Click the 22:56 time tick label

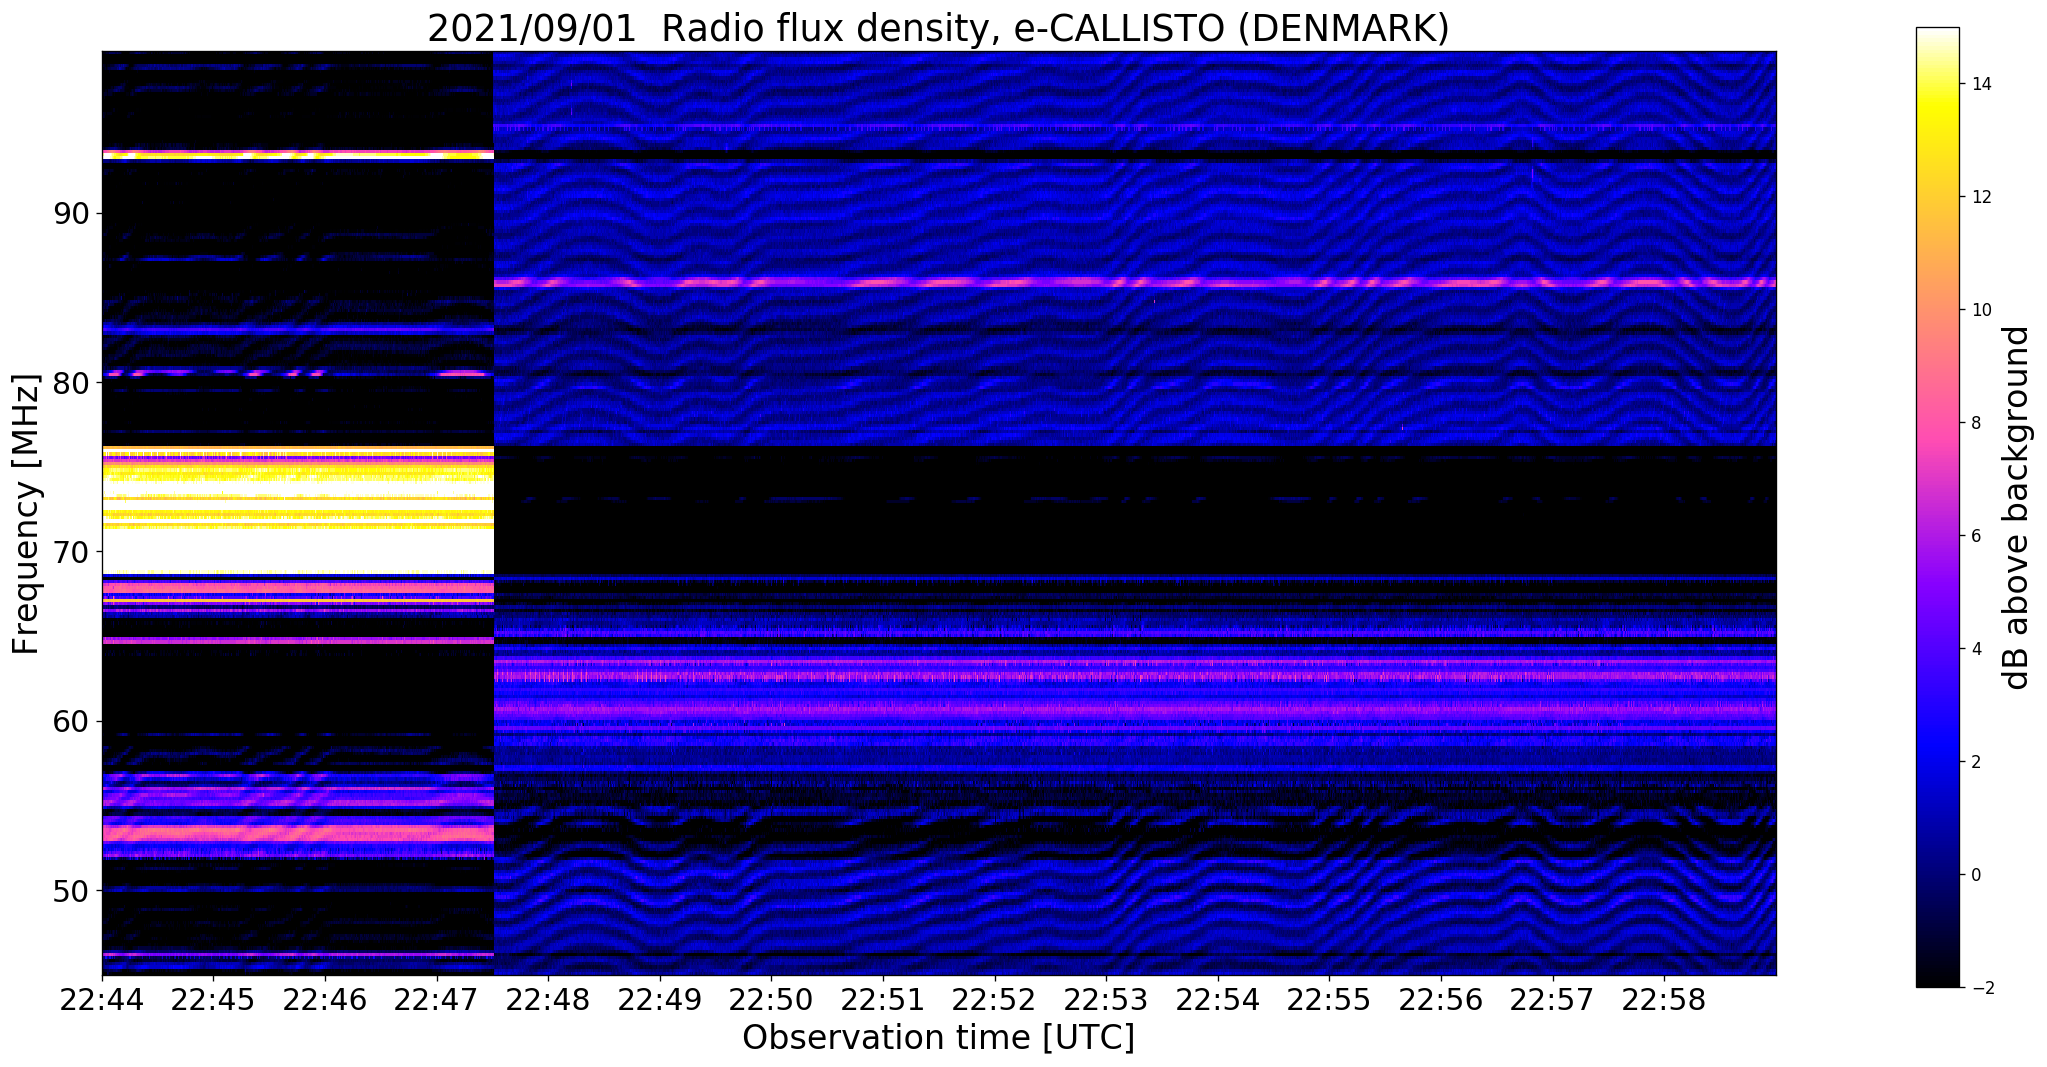coord(1441,1000)
